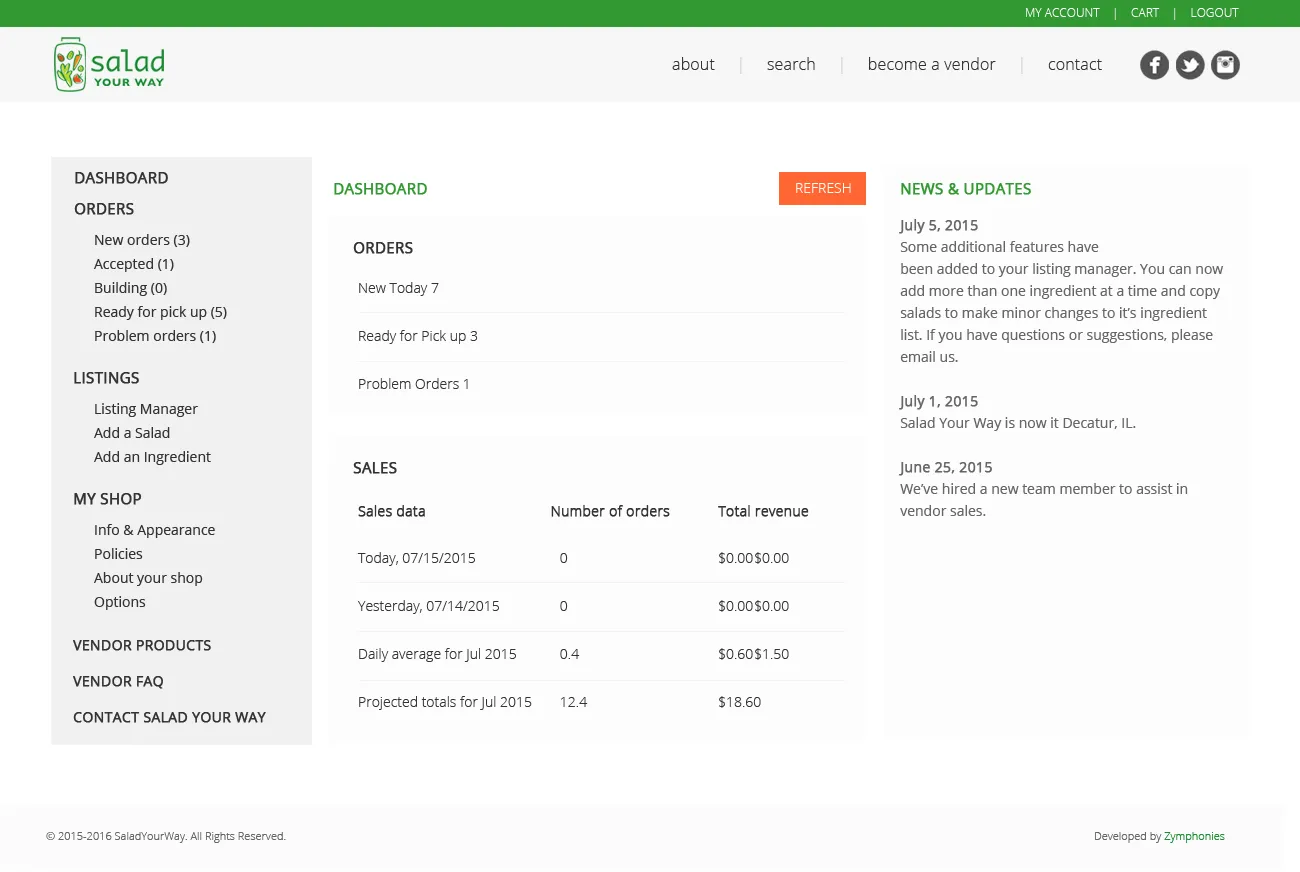Click the orange Refresh button
The width and height of the screenshot is (1300, 872).
pyautogui.click(x=822, y=188)
